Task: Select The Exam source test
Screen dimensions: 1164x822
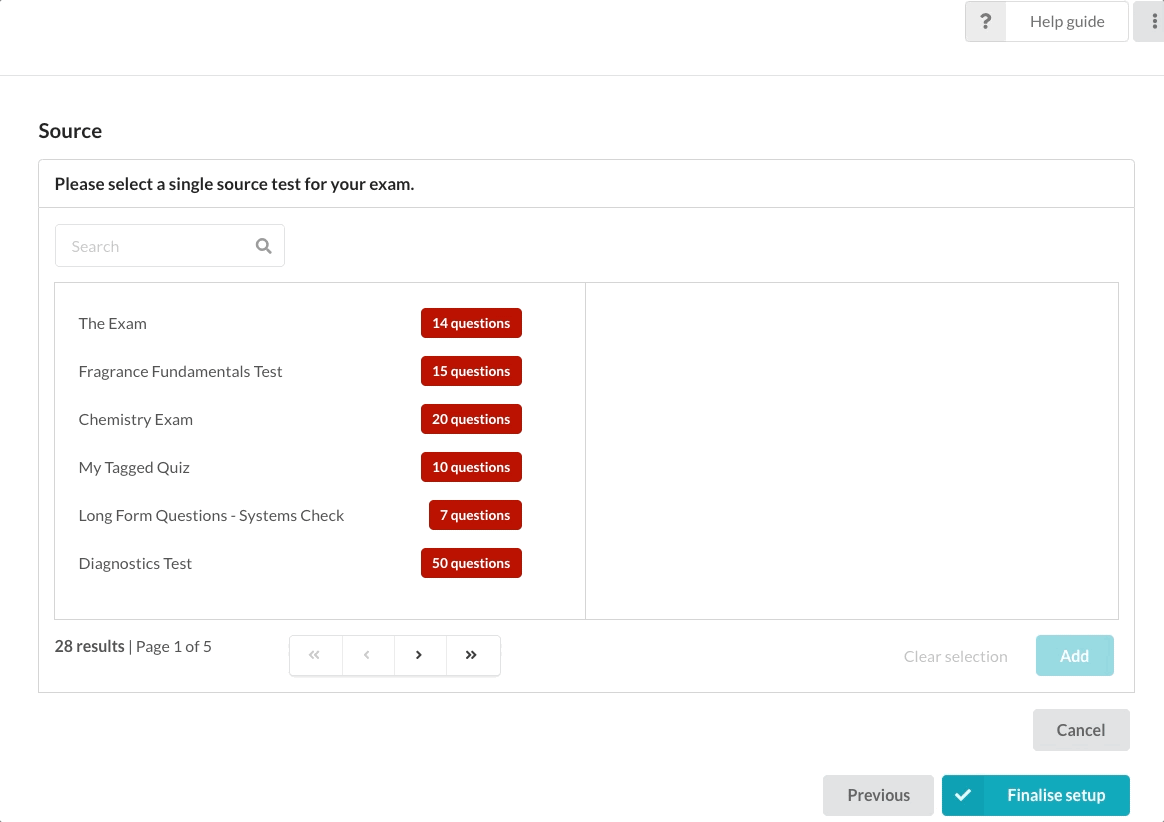Action: tap(113, 323)
